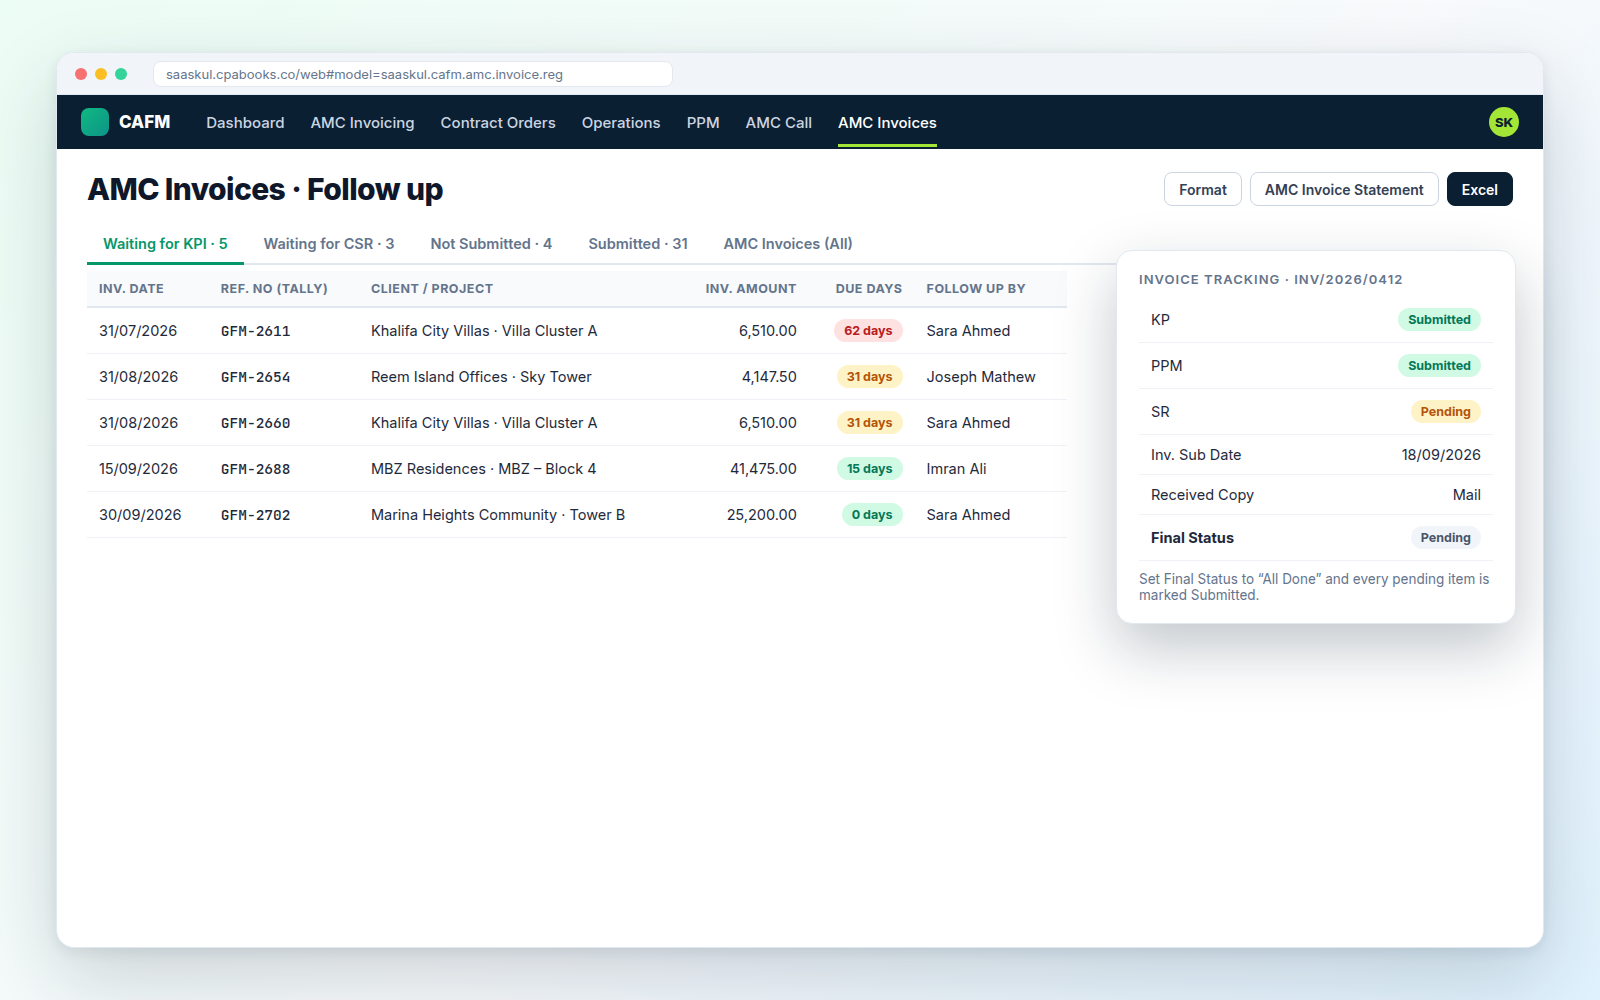Image resolution: width=1600 pixels, height=1000 pixels.
Task: Click the 15 days due badge
Action: (870, 469)
